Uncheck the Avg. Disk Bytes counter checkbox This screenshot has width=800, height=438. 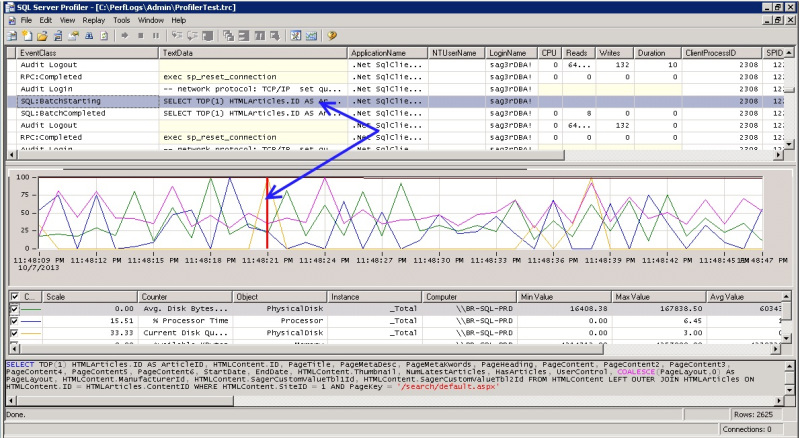coord(13,310)
